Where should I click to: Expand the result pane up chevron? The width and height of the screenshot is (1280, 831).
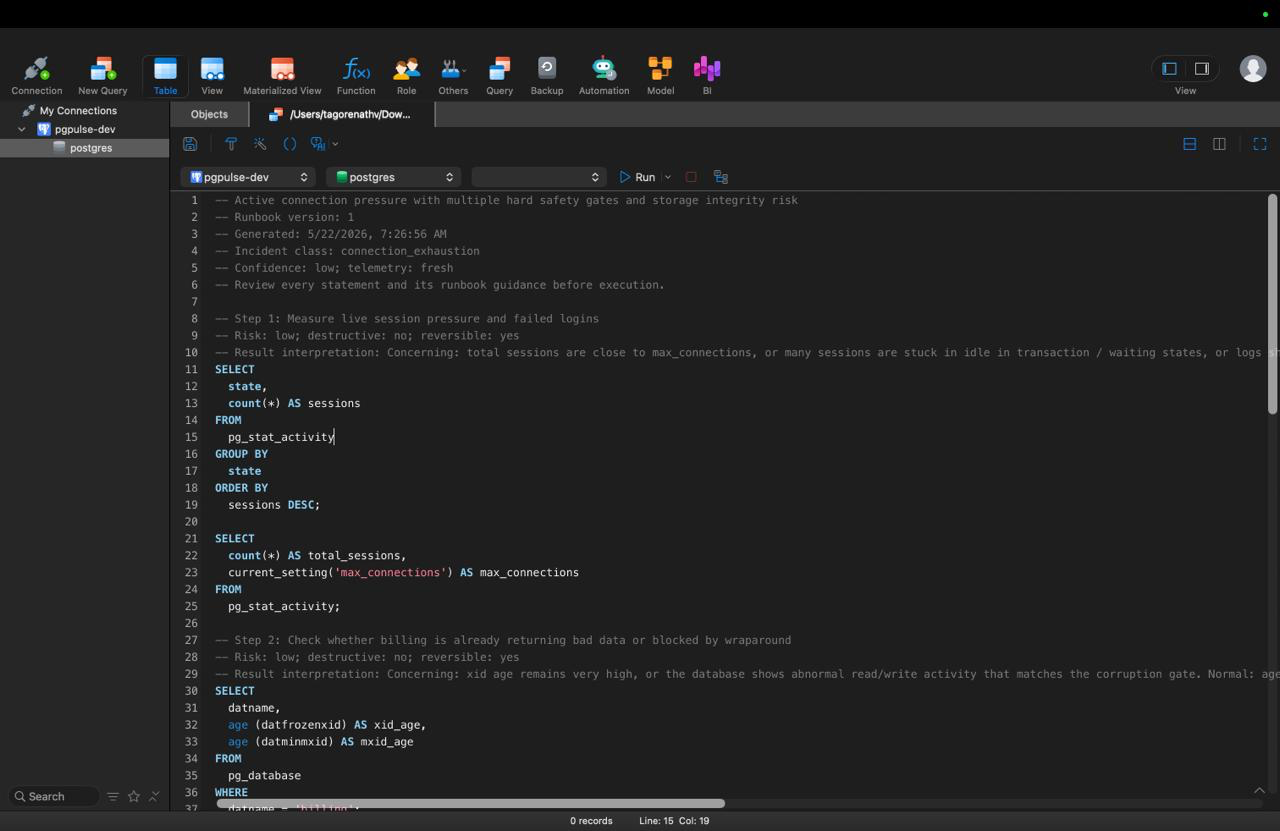pos(1259,790)
